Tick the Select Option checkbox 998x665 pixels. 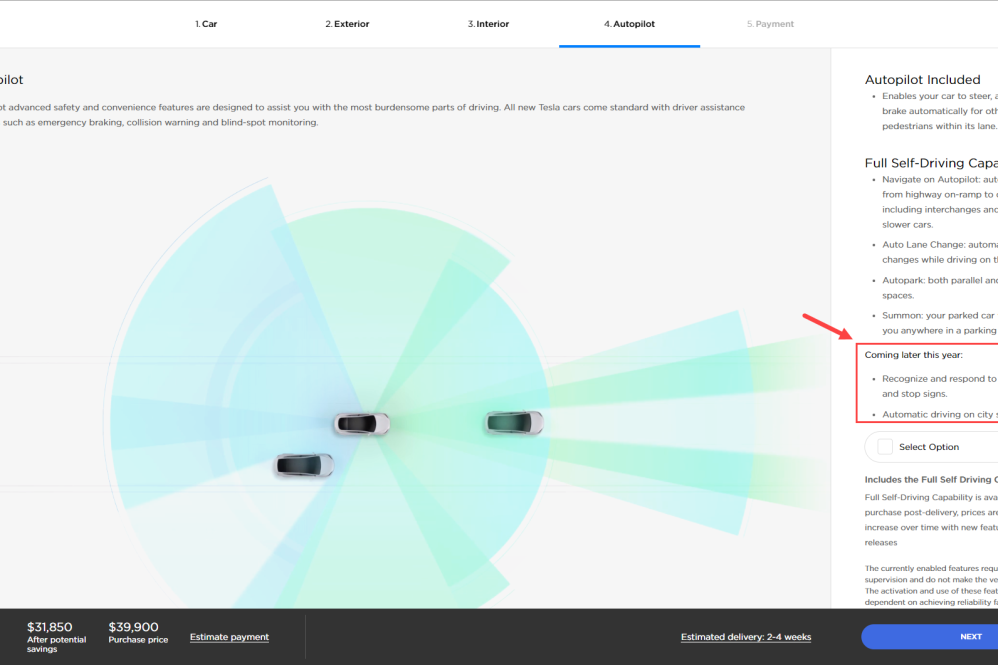[885, 447]
